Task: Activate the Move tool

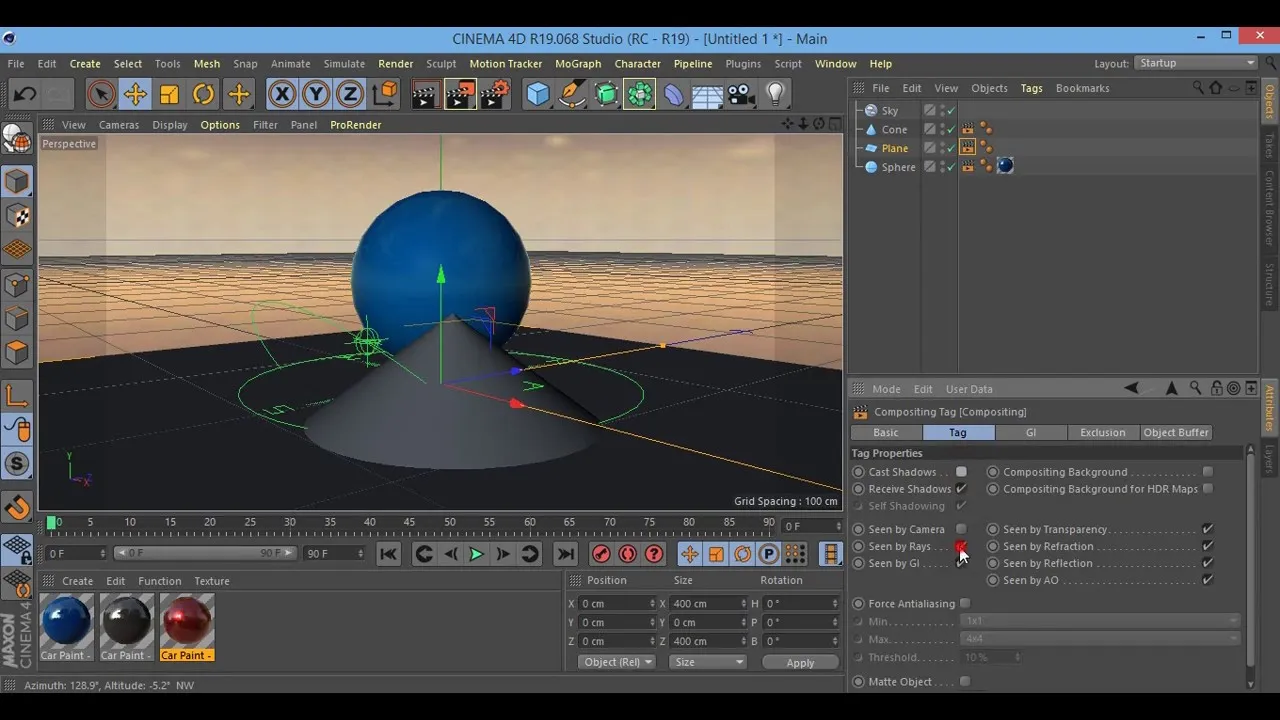Action: click(x=135, y=95)
